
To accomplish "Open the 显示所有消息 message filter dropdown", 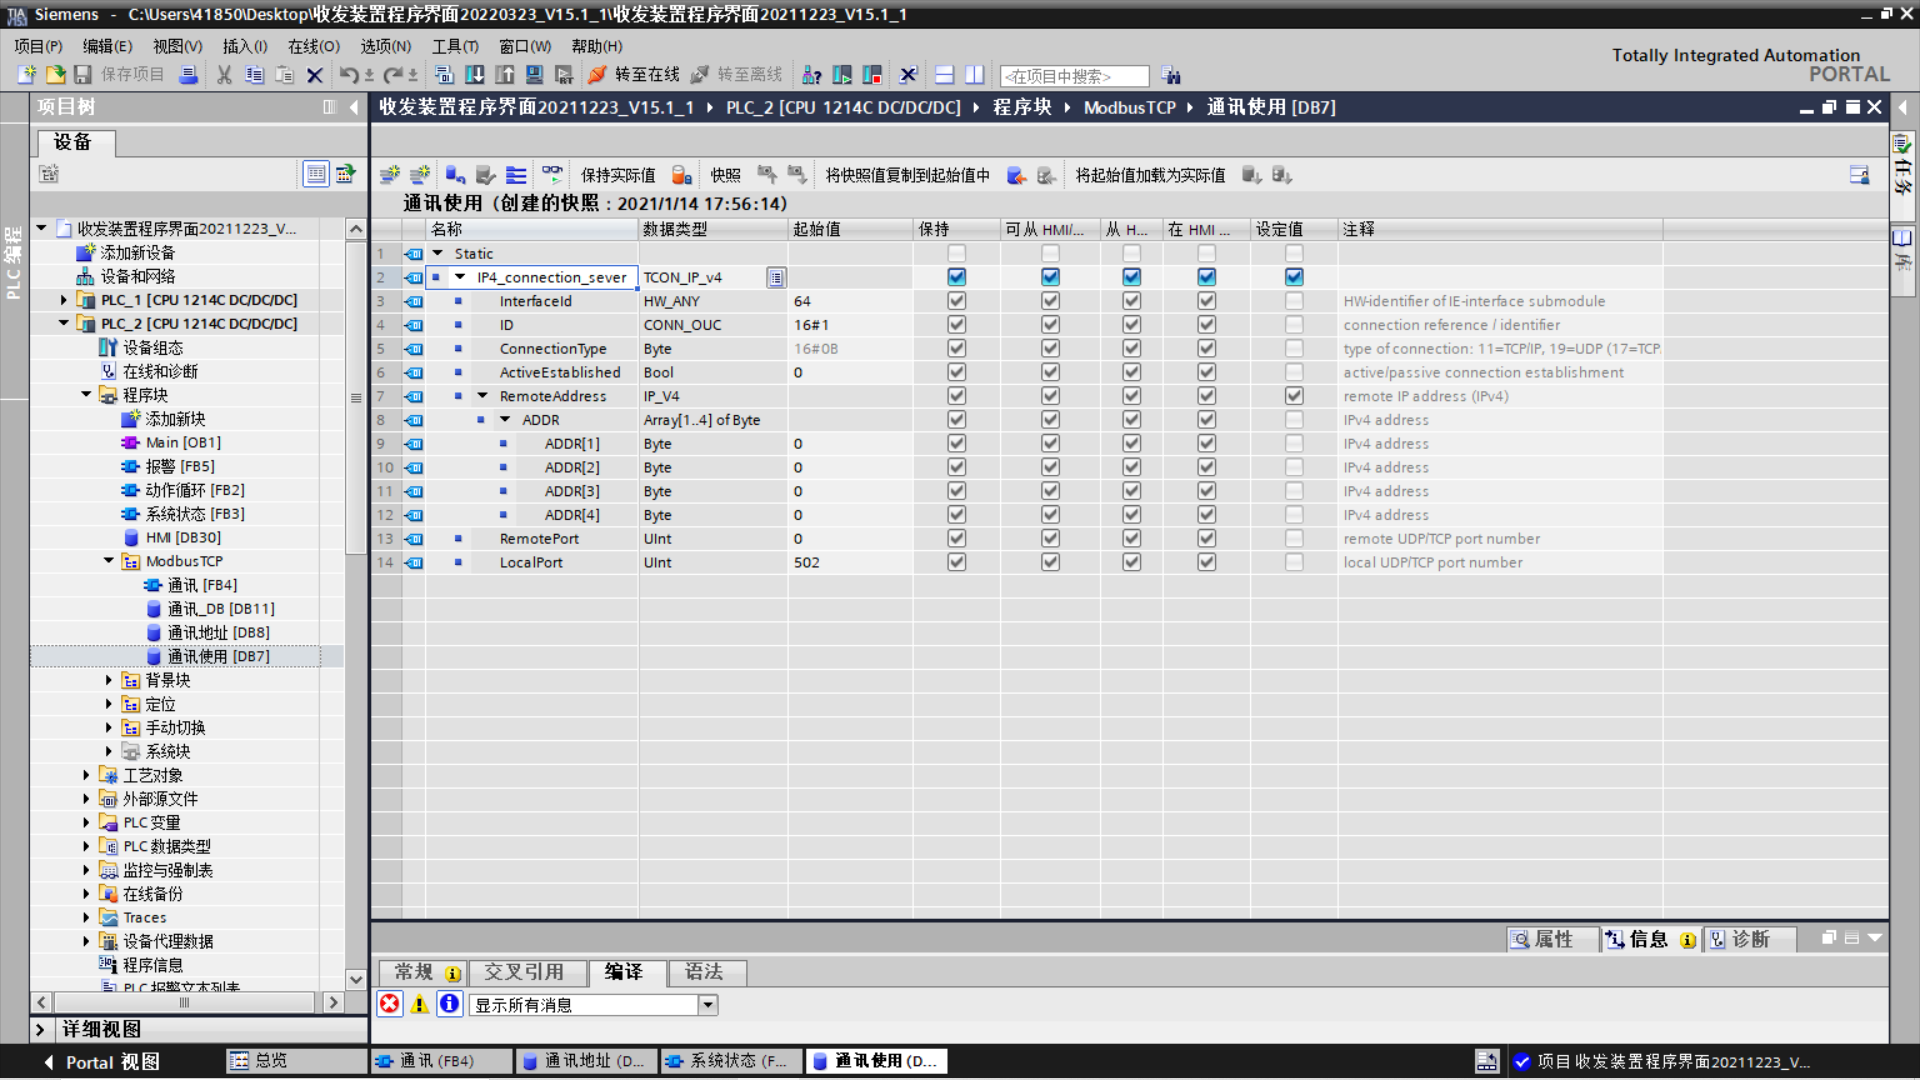I will 708,1005.
